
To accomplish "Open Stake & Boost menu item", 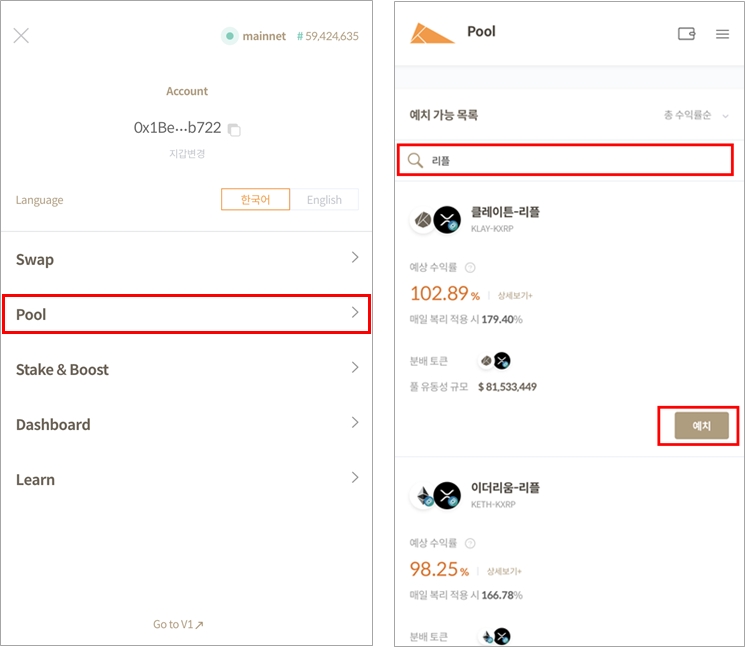I will (x=187, y=369).
